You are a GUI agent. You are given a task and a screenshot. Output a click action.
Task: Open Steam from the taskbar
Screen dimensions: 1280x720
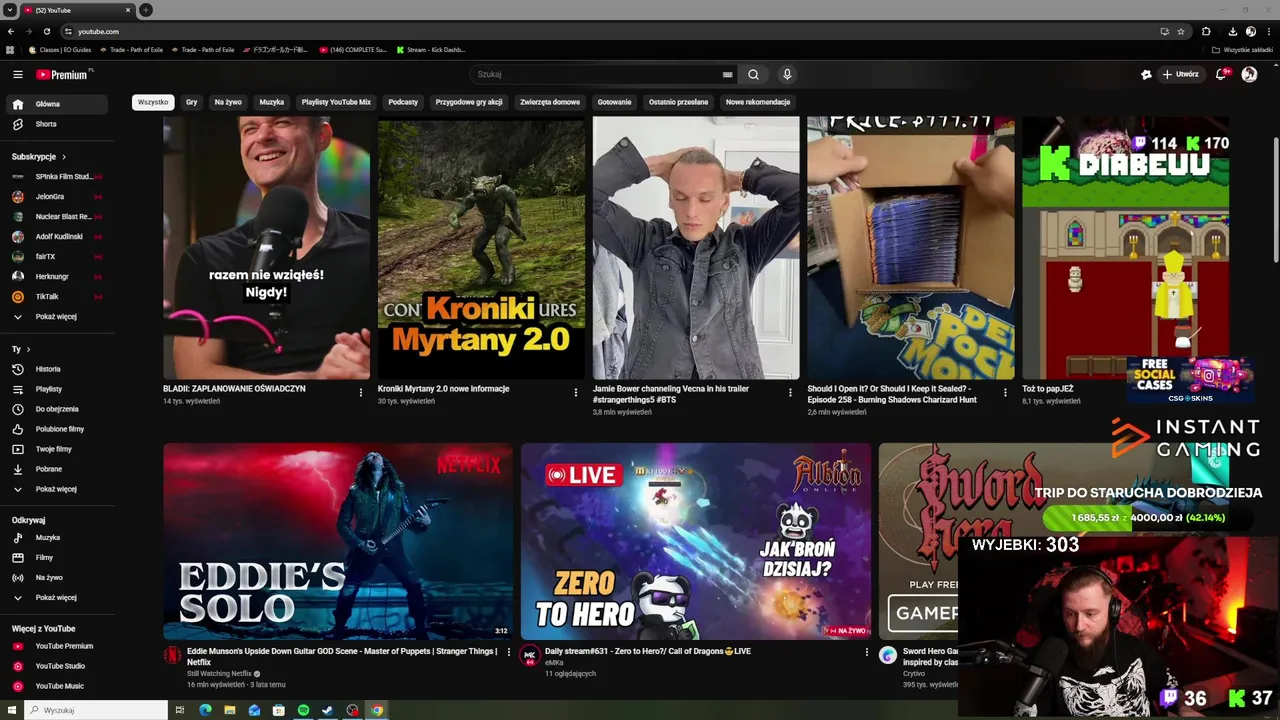328,710
